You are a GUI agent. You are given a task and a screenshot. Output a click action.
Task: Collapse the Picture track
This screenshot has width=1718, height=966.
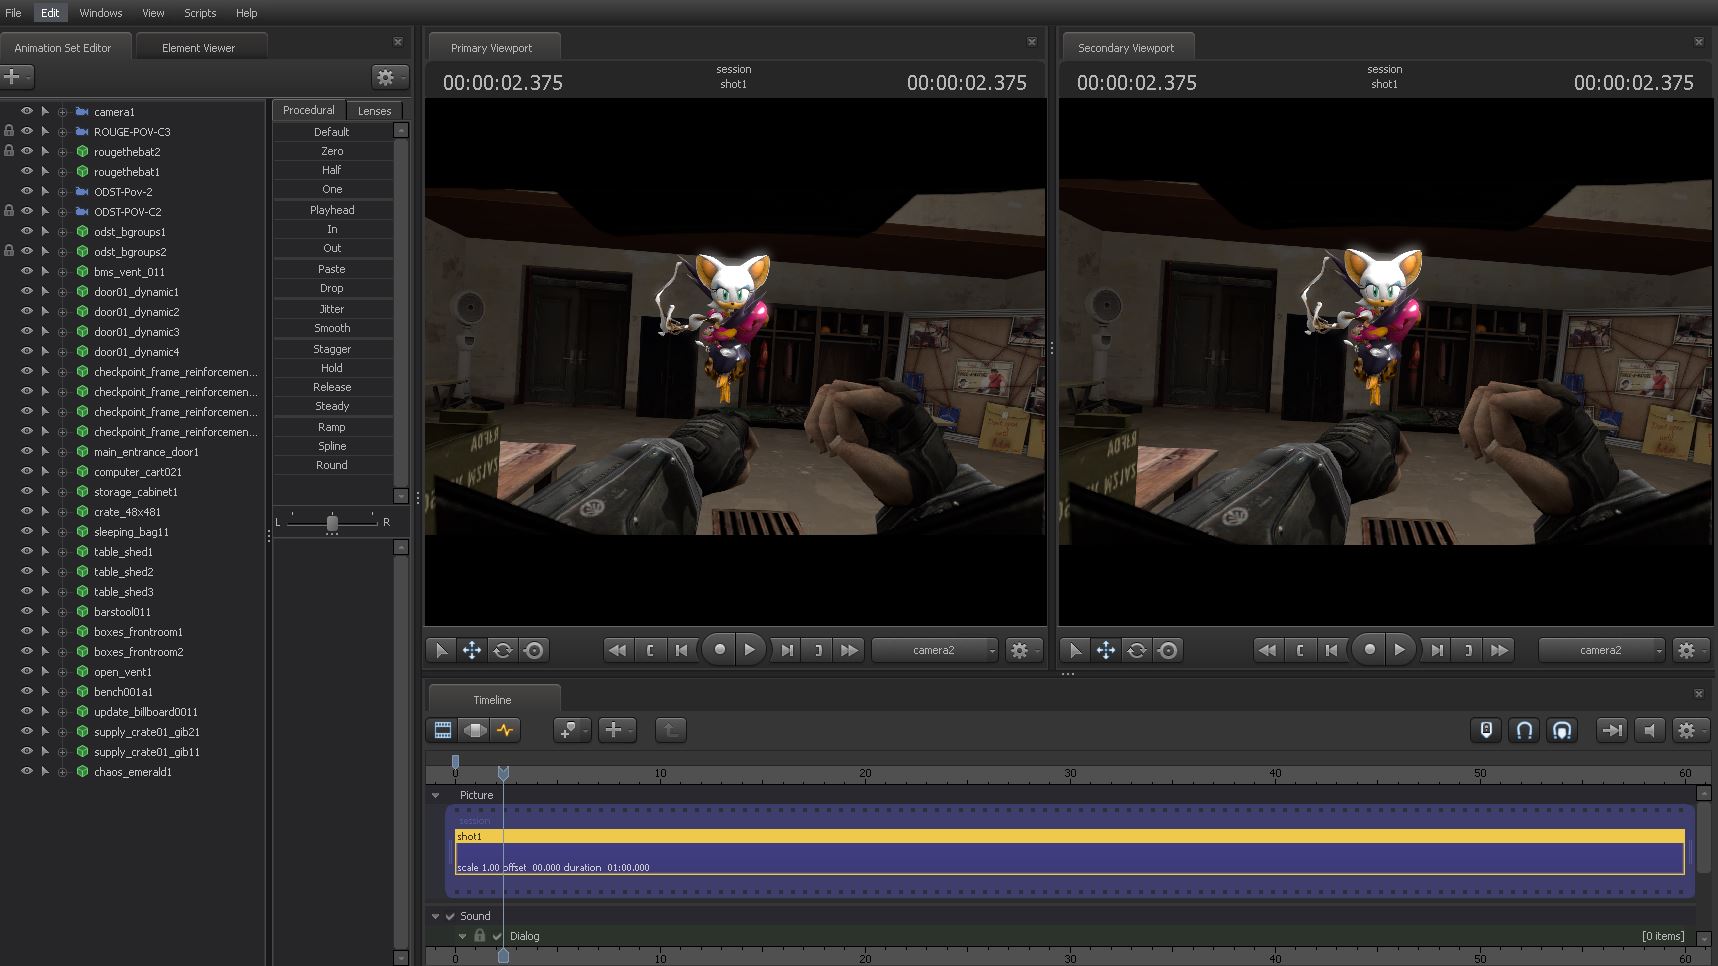tap(436, 796)
